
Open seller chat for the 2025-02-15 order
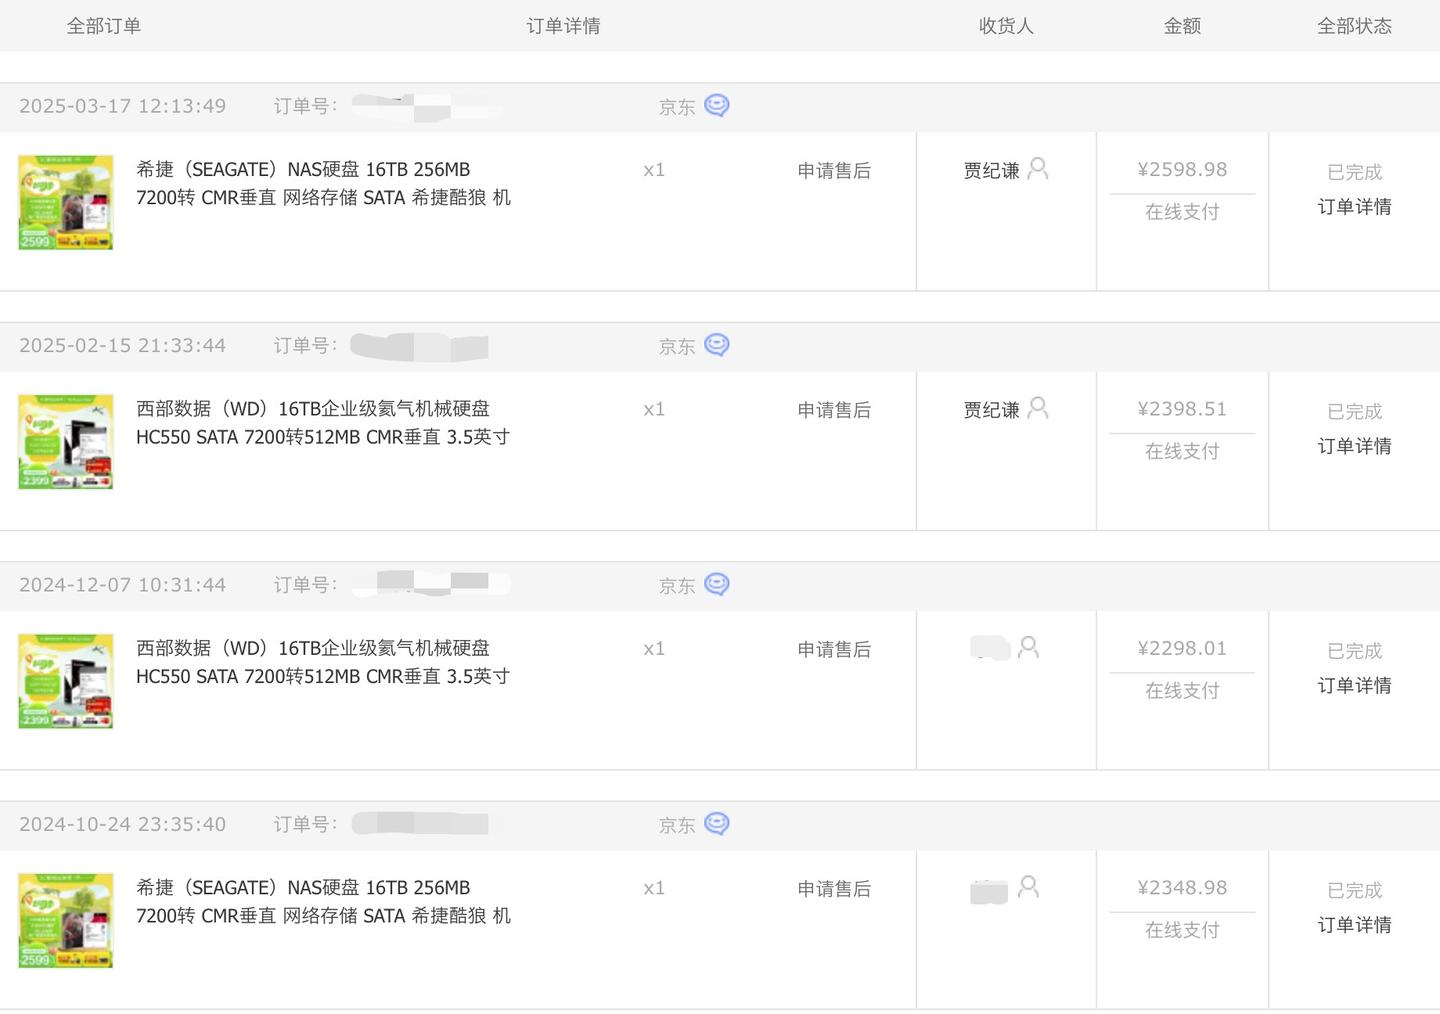coord(717,345)
